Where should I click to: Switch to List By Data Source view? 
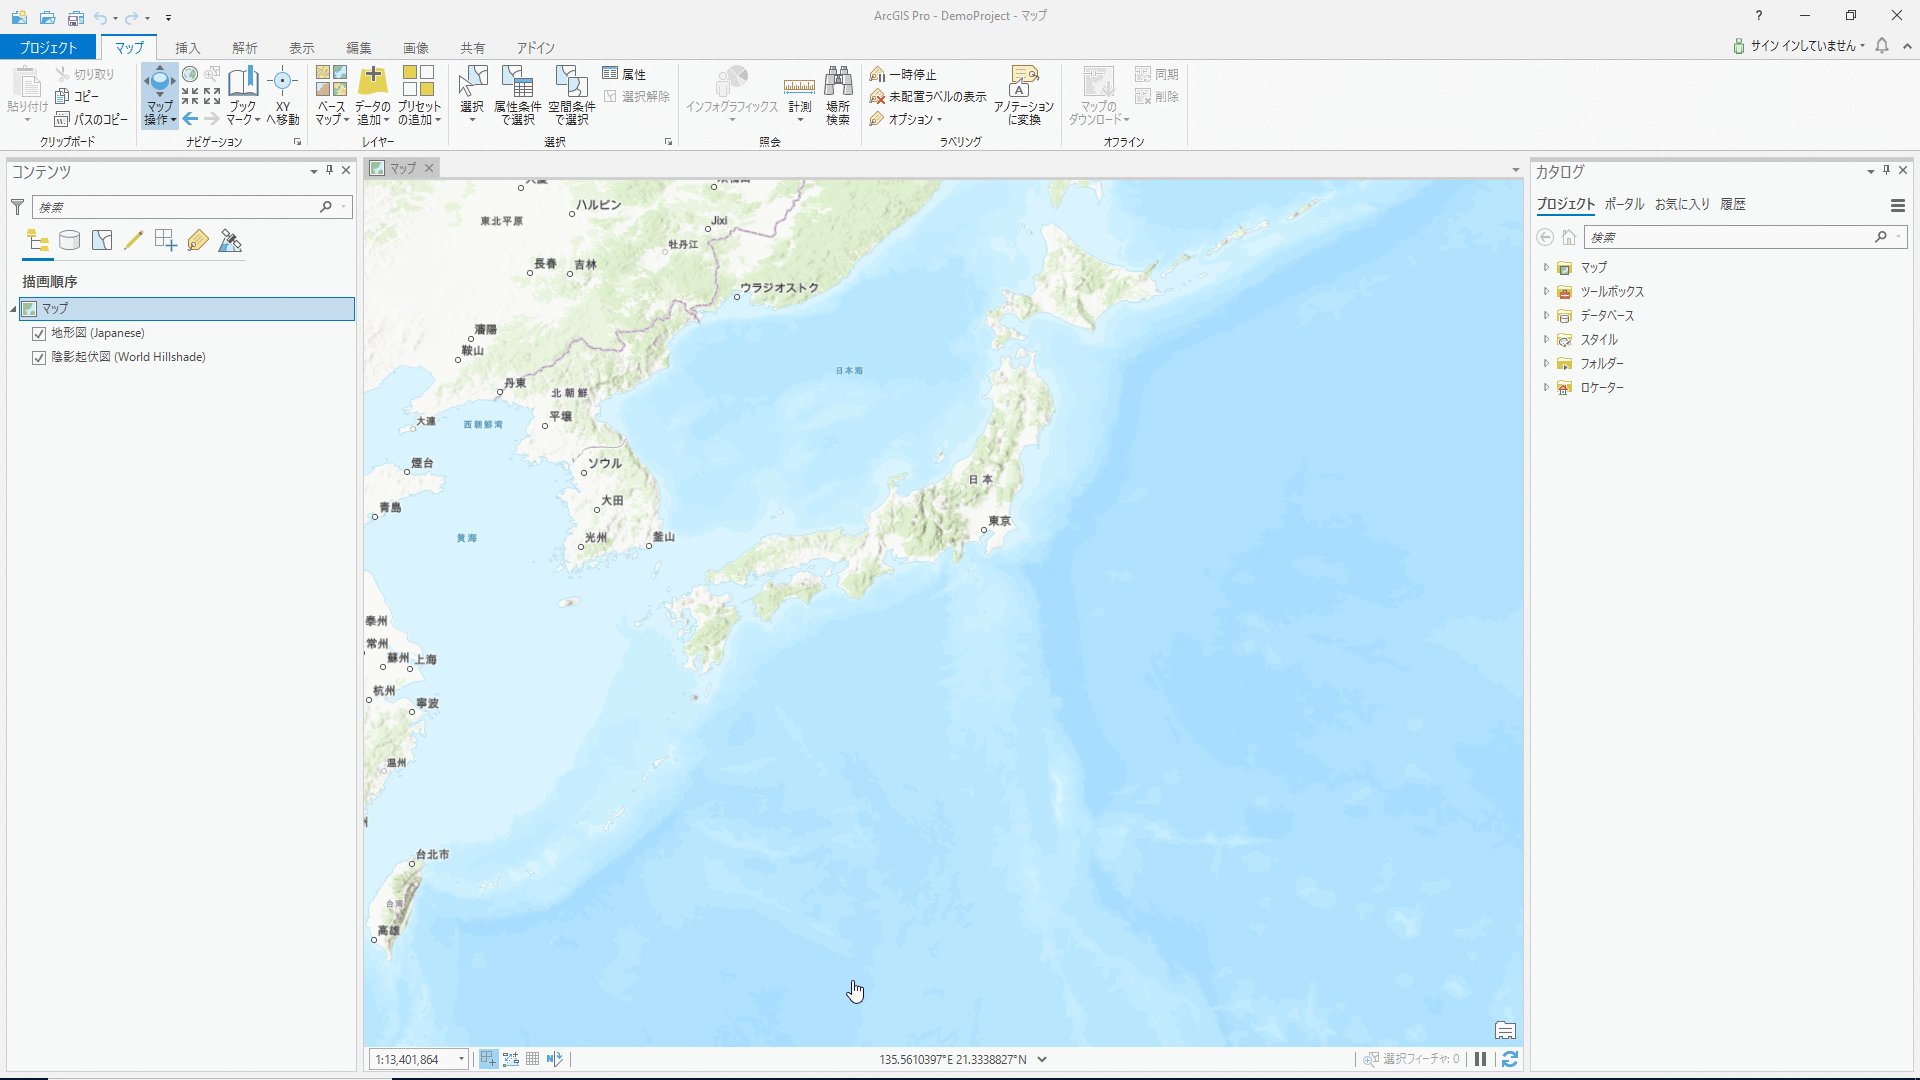(69, 240)
